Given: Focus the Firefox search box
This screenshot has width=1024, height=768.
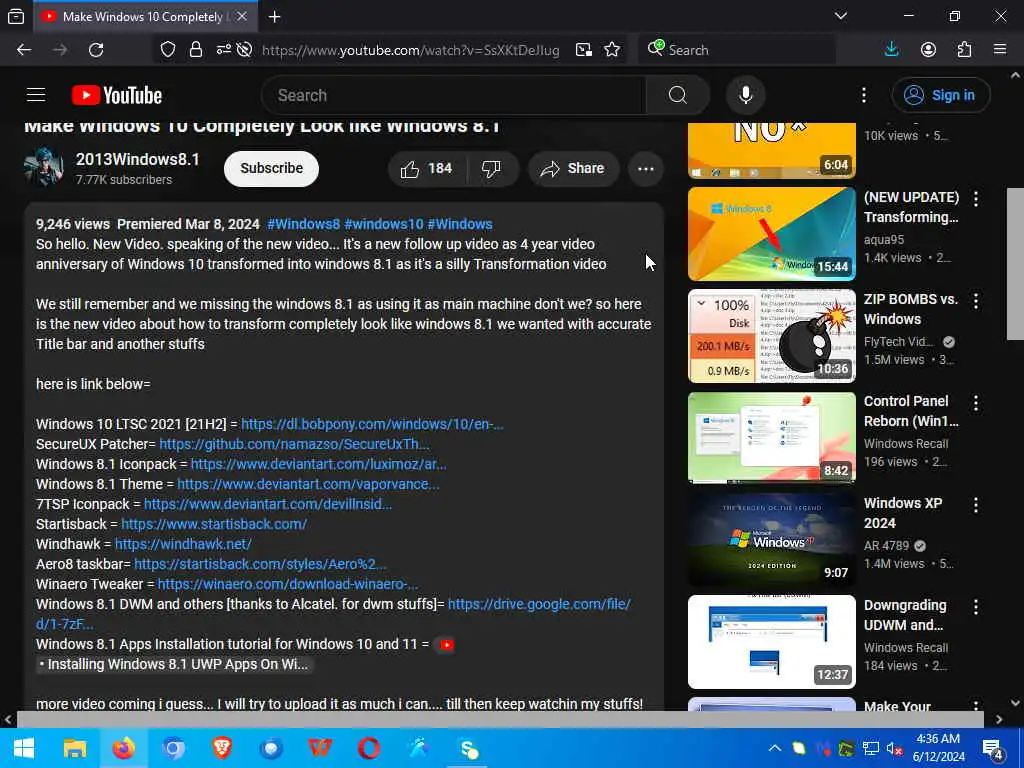Looking at the screenshot, I should 737,50.
